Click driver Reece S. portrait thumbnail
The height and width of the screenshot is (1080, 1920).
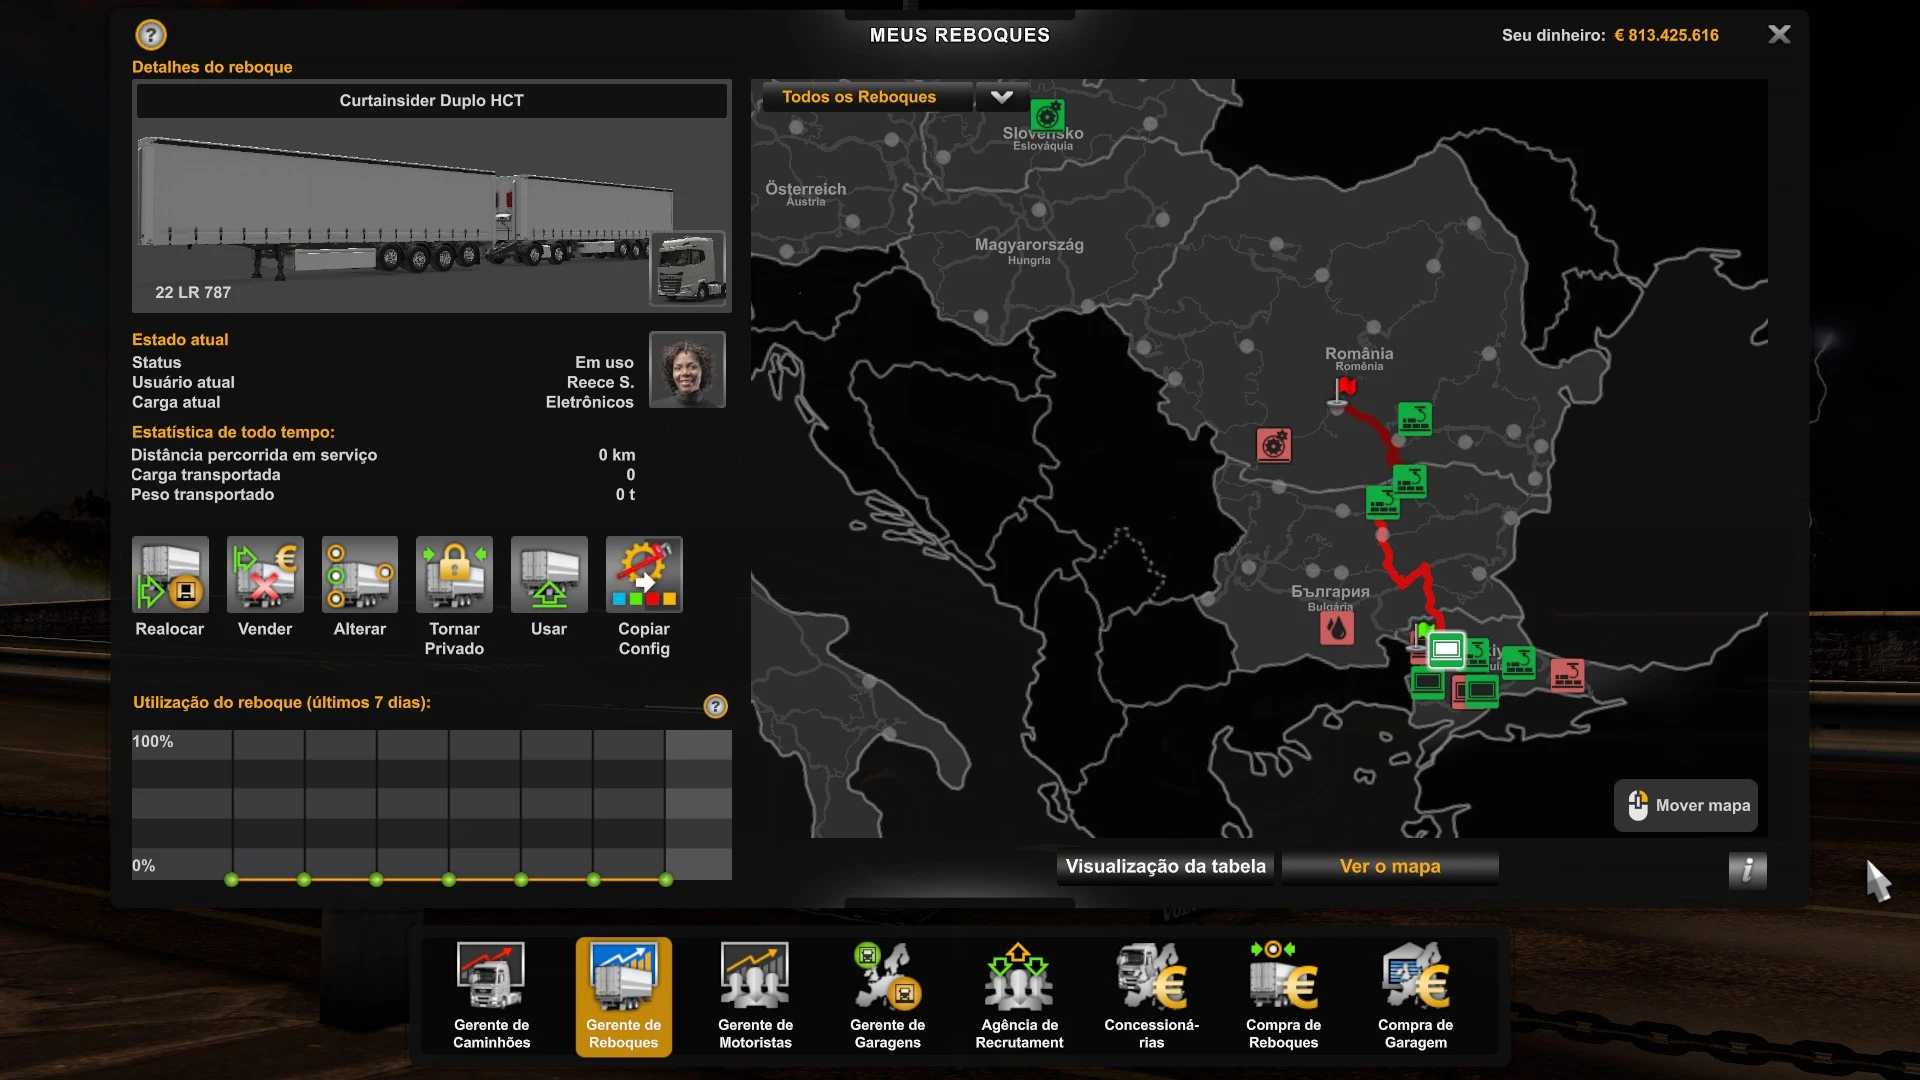tap(687, 370)
